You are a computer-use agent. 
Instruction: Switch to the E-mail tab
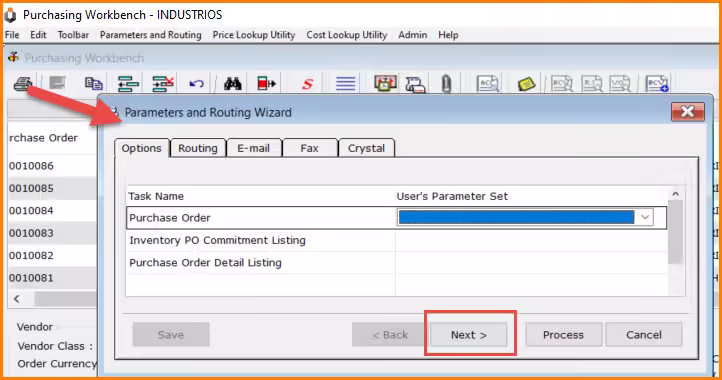click(254, 148)
